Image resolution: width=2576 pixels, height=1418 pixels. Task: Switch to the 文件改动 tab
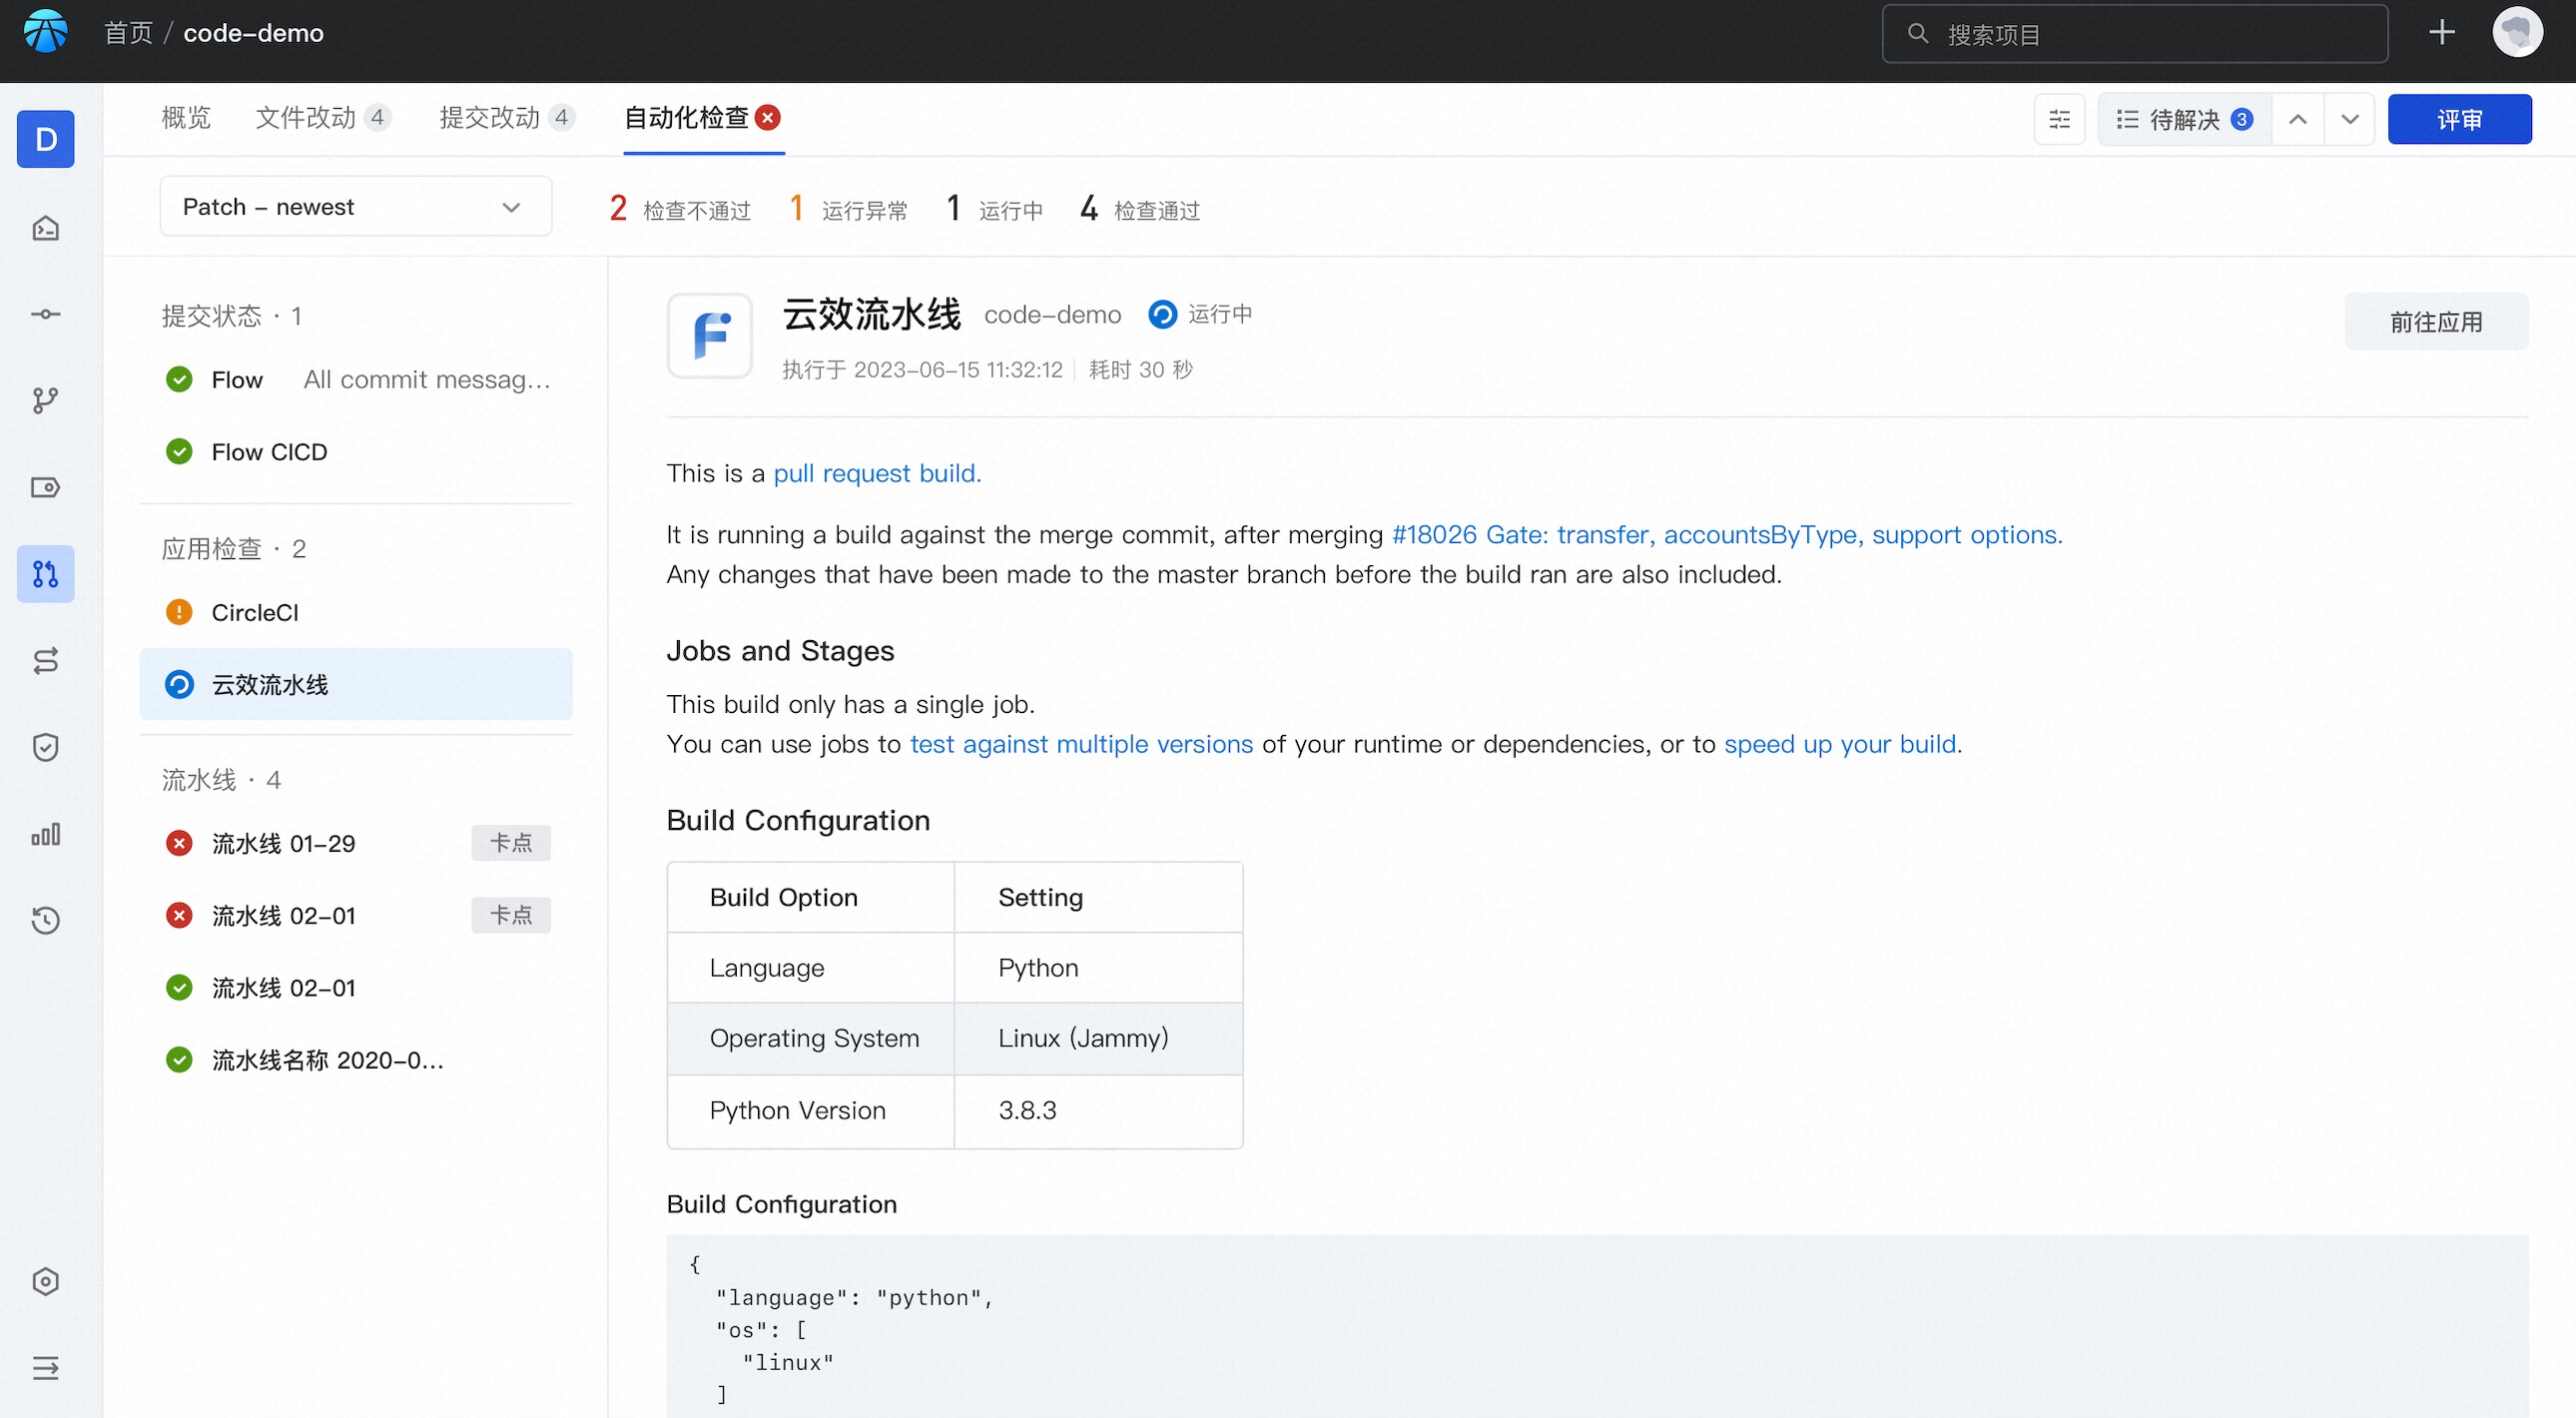click(x=322, y=118)
